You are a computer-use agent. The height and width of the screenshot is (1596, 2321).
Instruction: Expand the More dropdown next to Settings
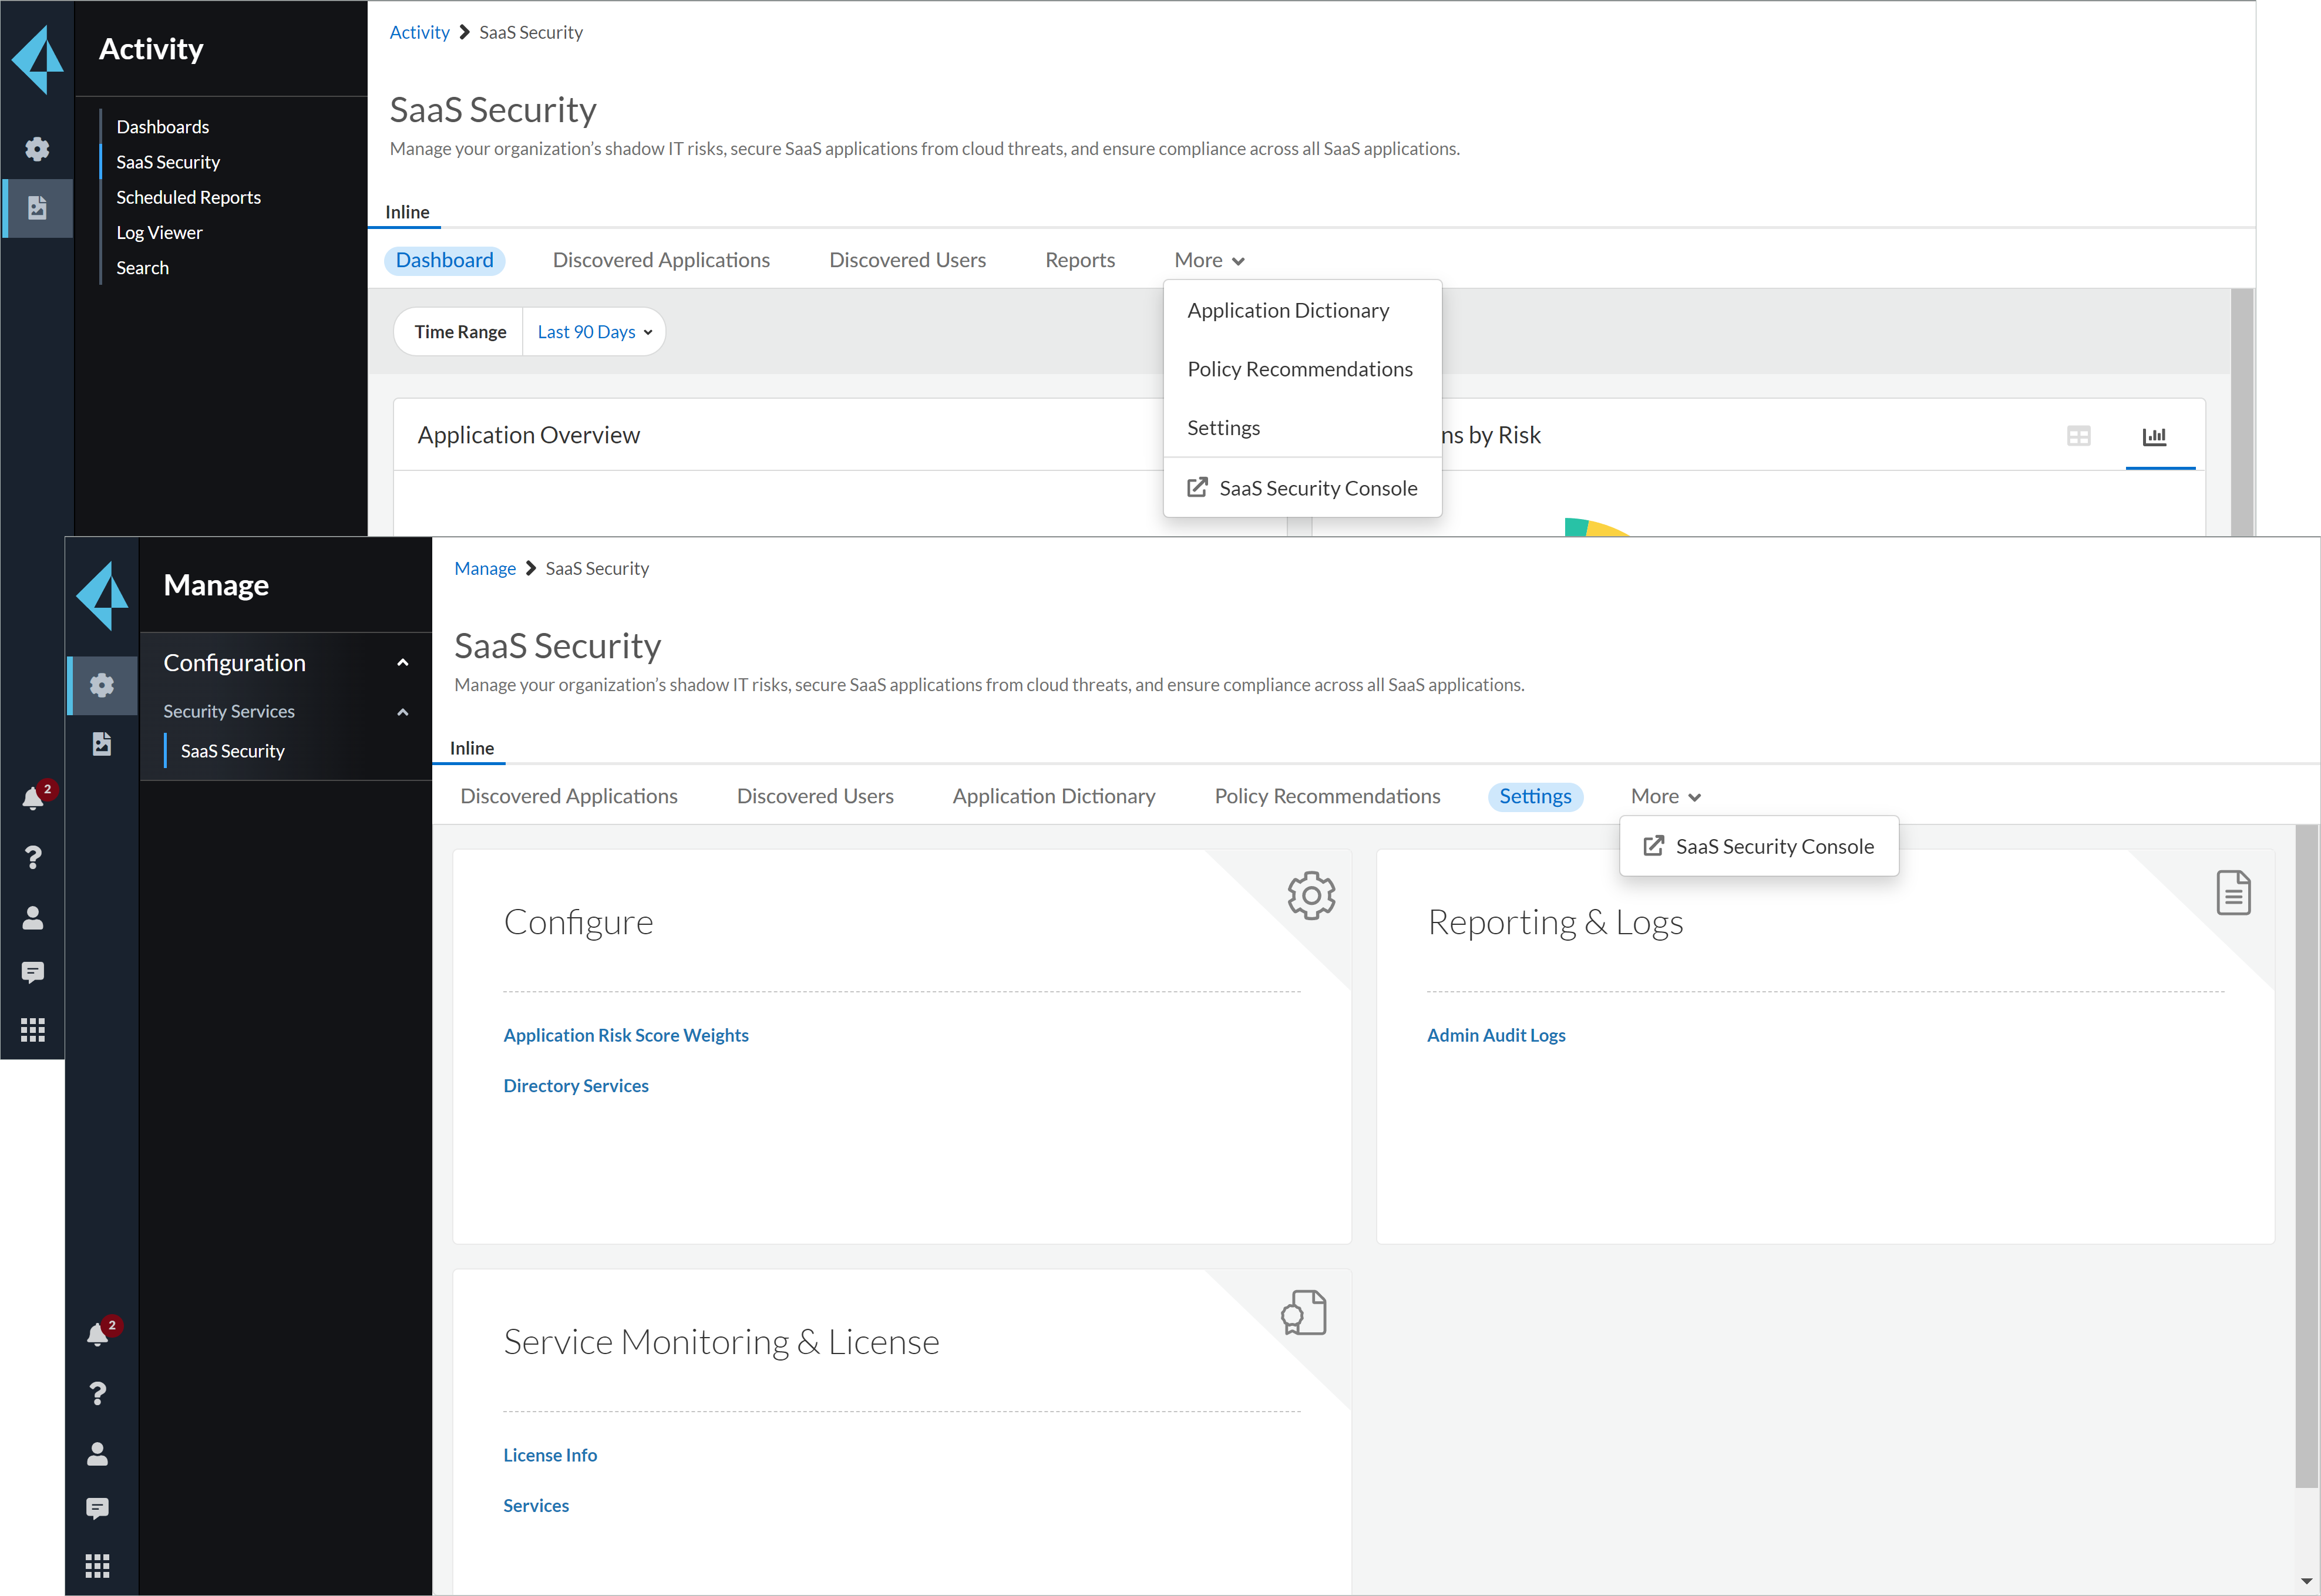(1665, 796)
